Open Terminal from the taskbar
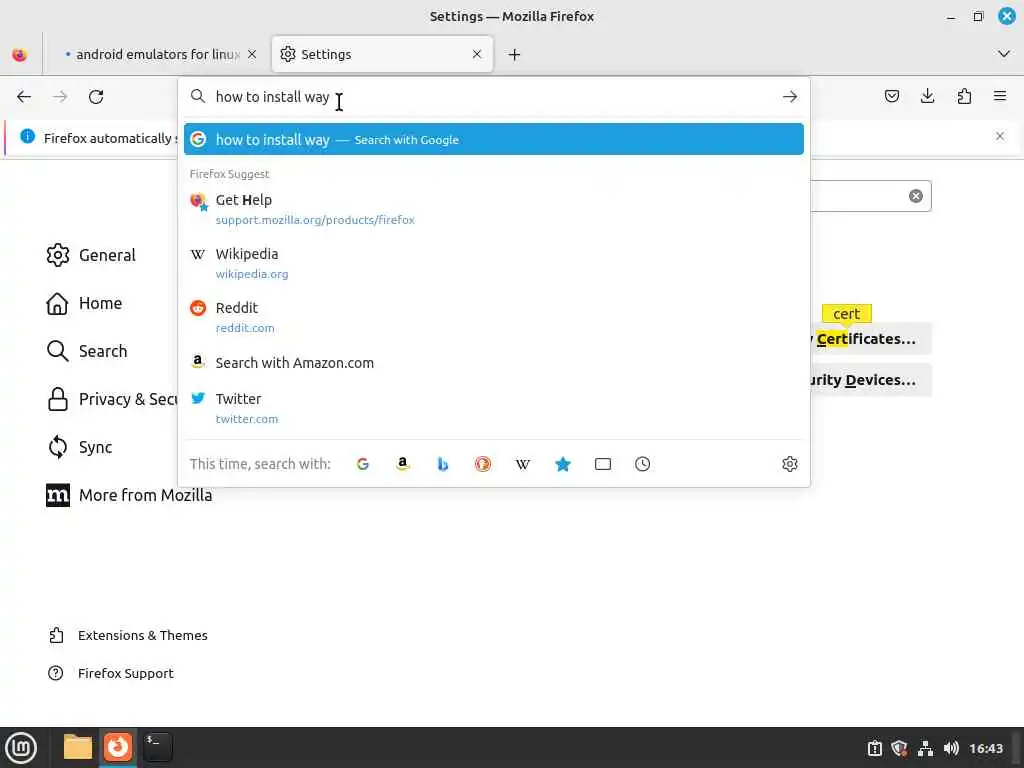The width and height of the screenshot is (1024, 768). (157, 747)
